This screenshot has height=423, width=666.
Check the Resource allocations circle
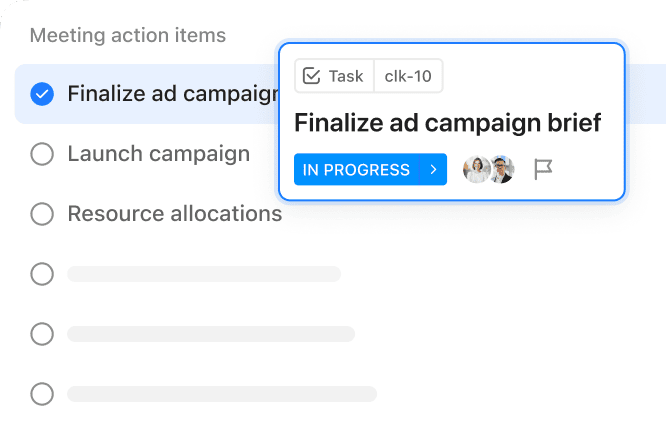pos(42,214)
